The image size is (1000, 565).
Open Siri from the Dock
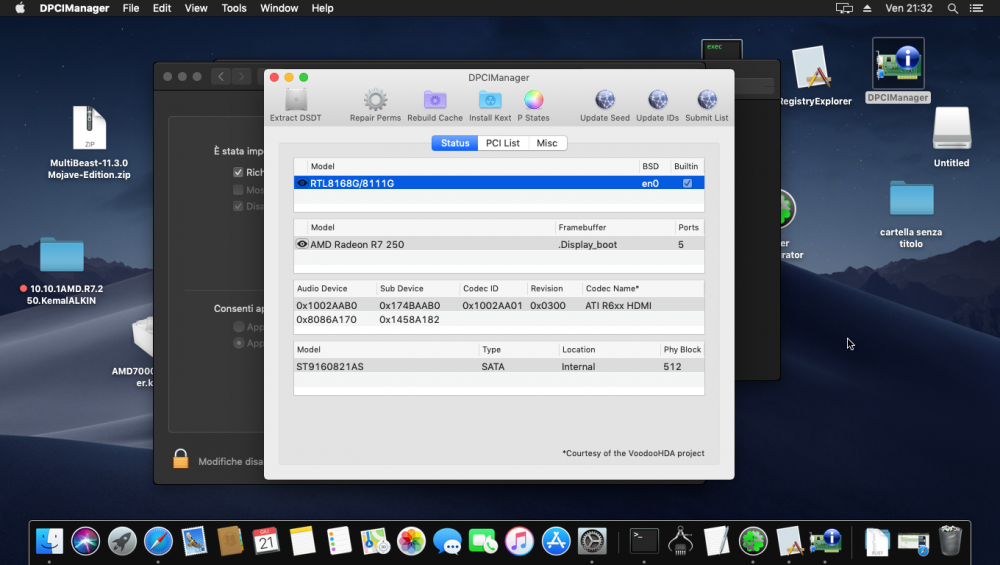(x=85, y=541)
